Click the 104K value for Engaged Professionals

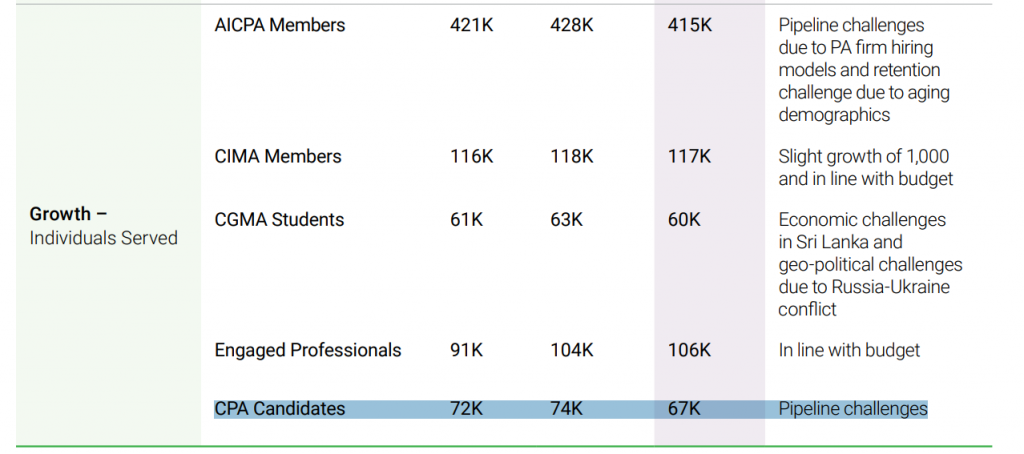coord(572,351)
